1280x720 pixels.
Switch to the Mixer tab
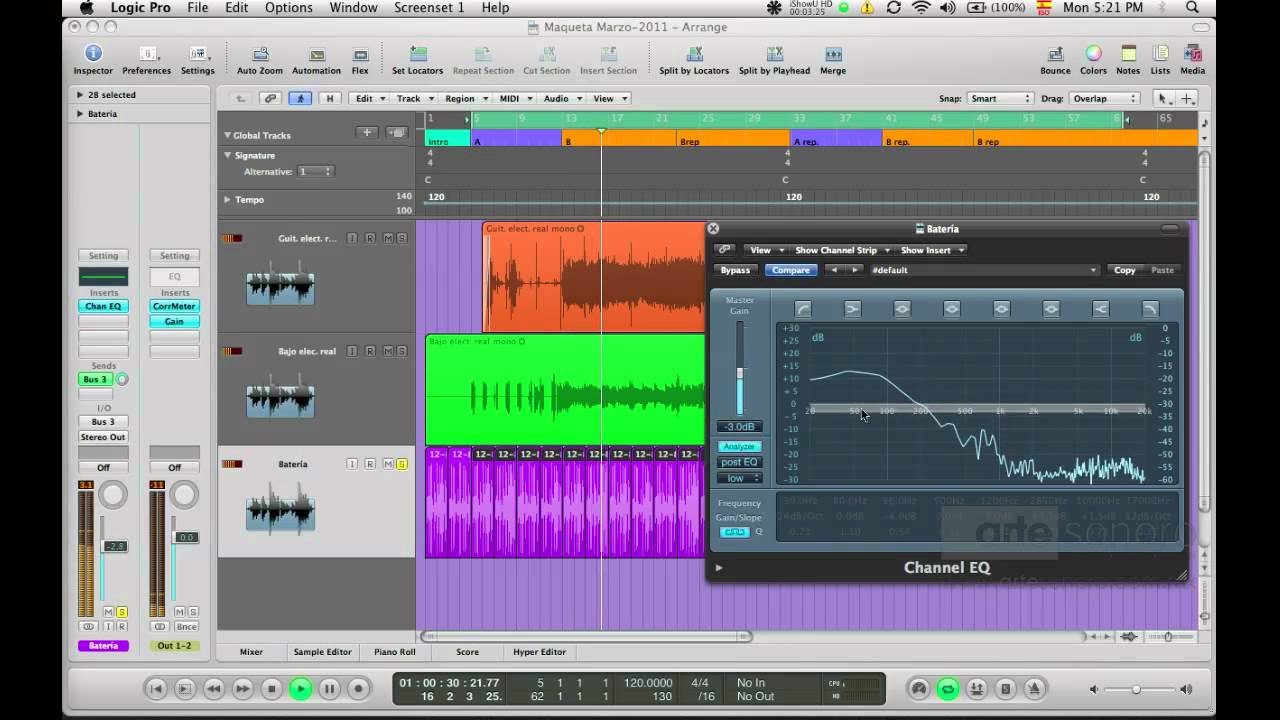pos(251,652)
